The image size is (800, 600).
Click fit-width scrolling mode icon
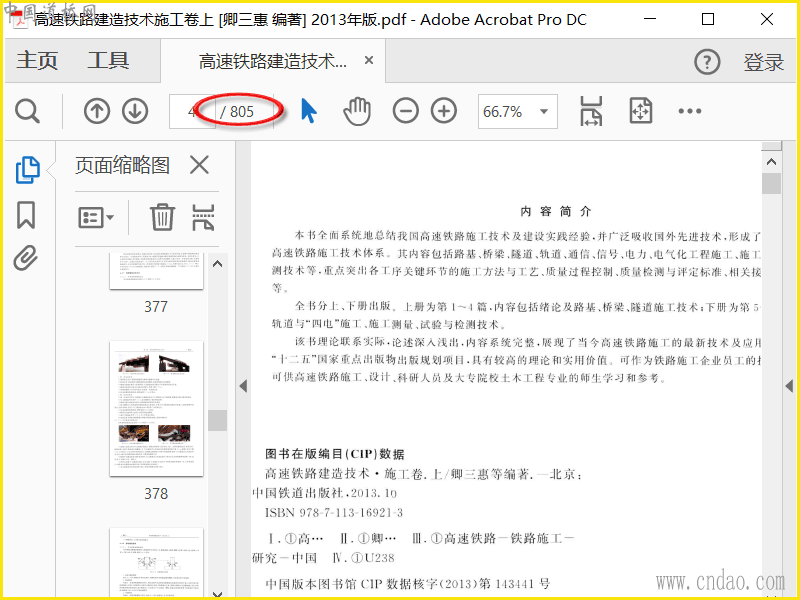(x=591, y=111)
